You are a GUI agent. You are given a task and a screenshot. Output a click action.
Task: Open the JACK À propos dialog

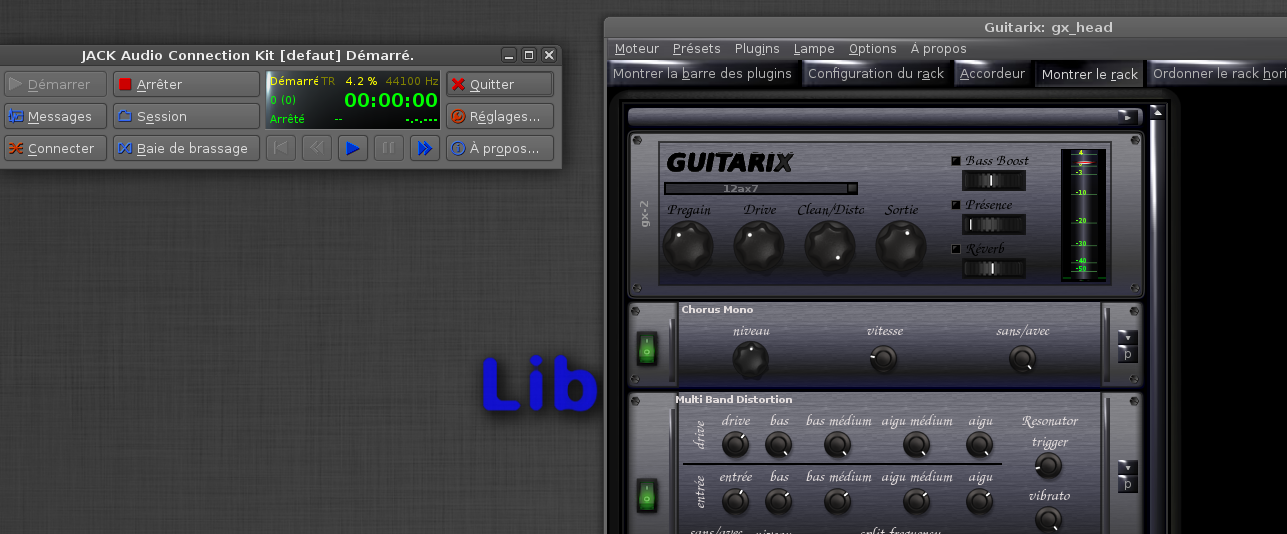(499, 148)
